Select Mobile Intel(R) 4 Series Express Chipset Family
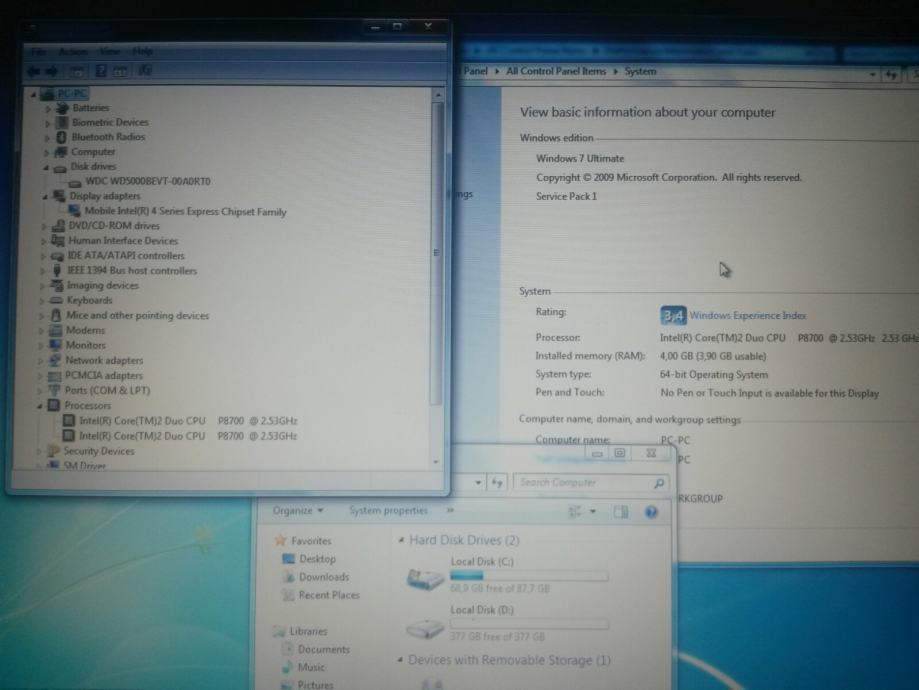This screenshot has width=919, height=690. coord(185,212)
